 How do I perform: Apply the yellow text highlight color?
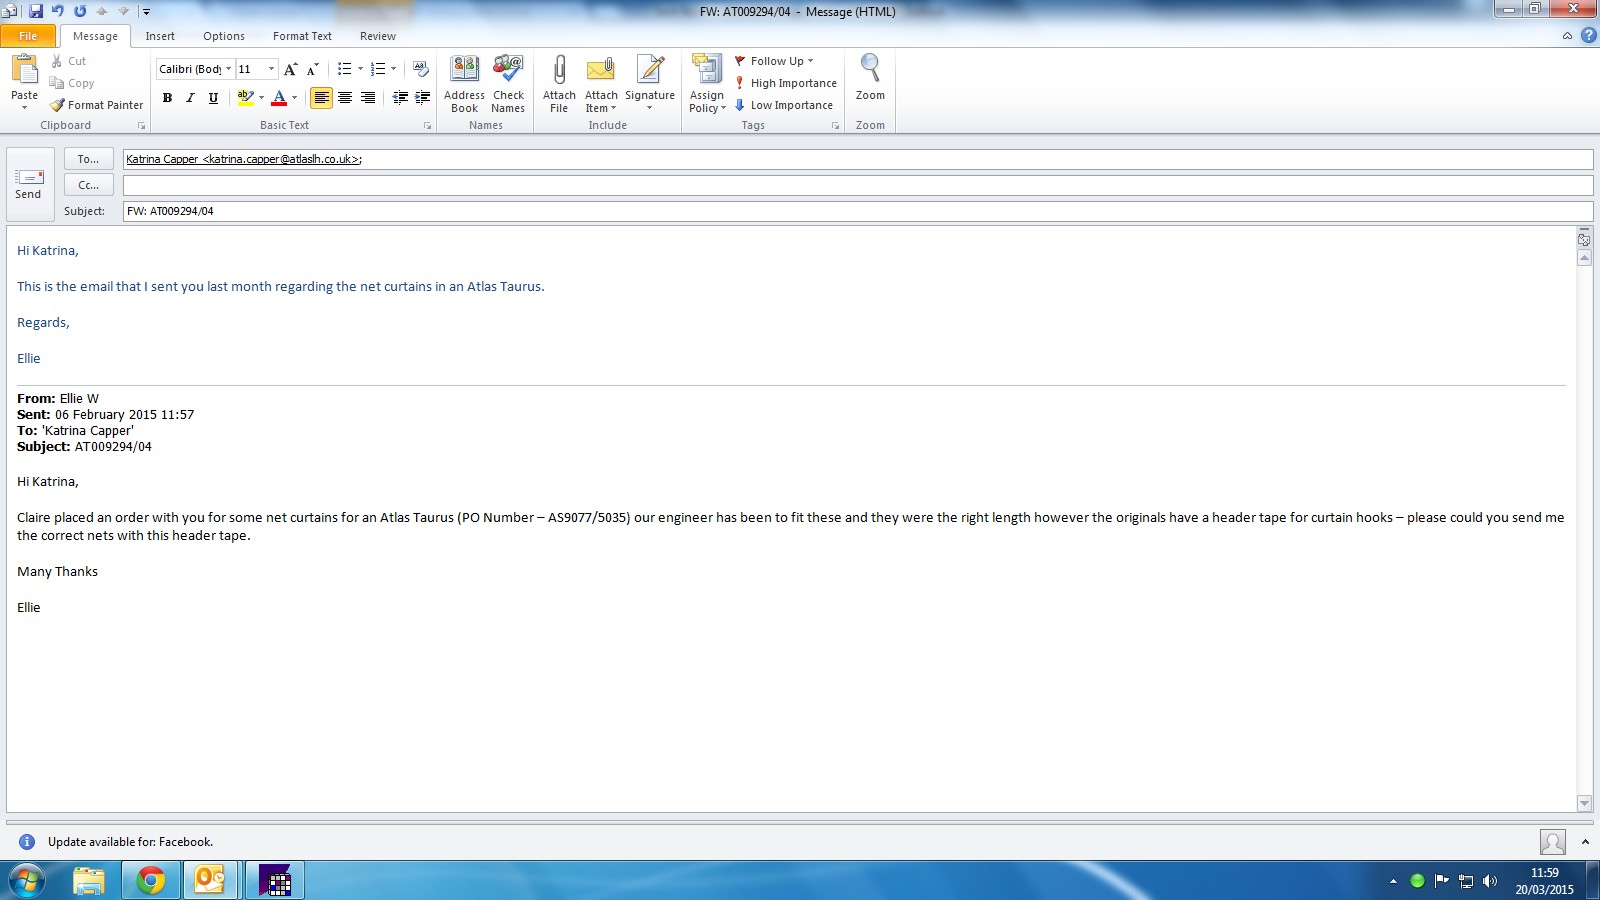pyautogui.click(x=245, y=98)
